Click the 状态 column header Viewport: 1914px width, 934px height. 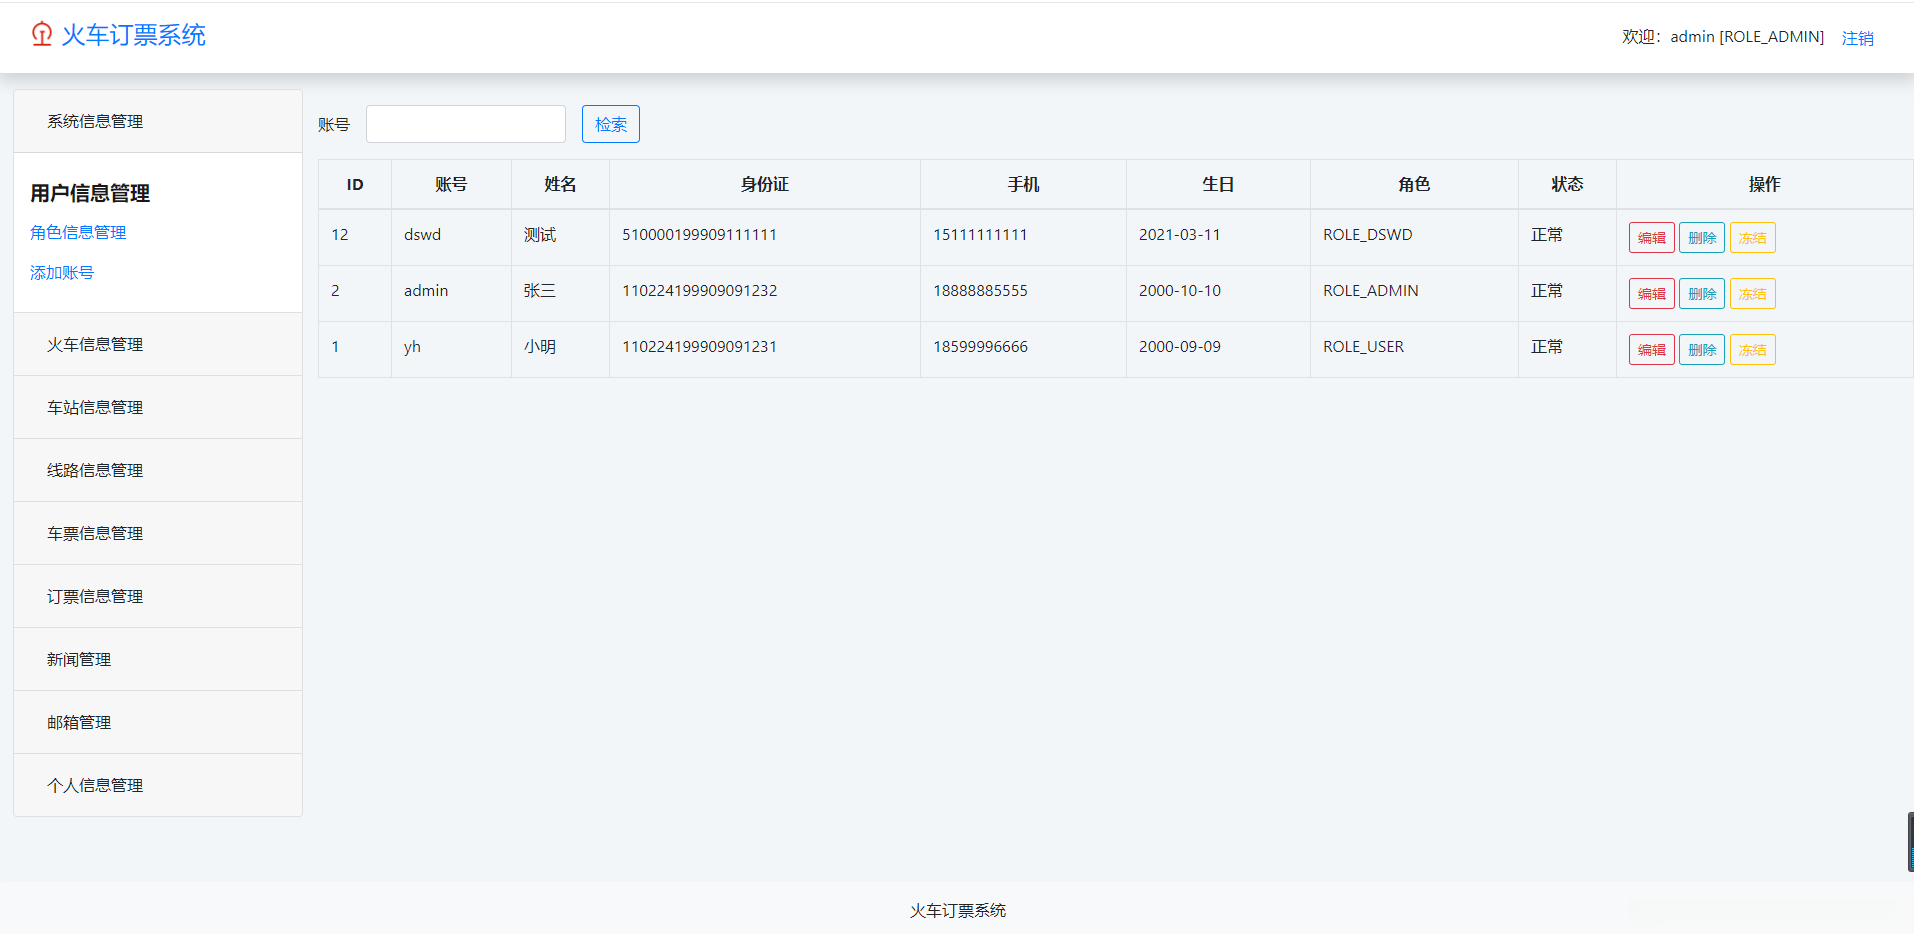pyautogui.click(x=1567, y=184)
